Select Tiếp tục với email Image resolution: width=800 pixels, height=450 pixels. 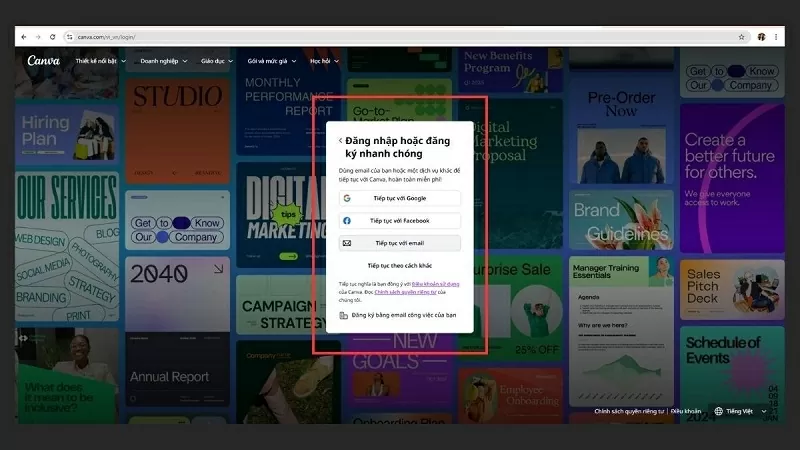(399, 243)
